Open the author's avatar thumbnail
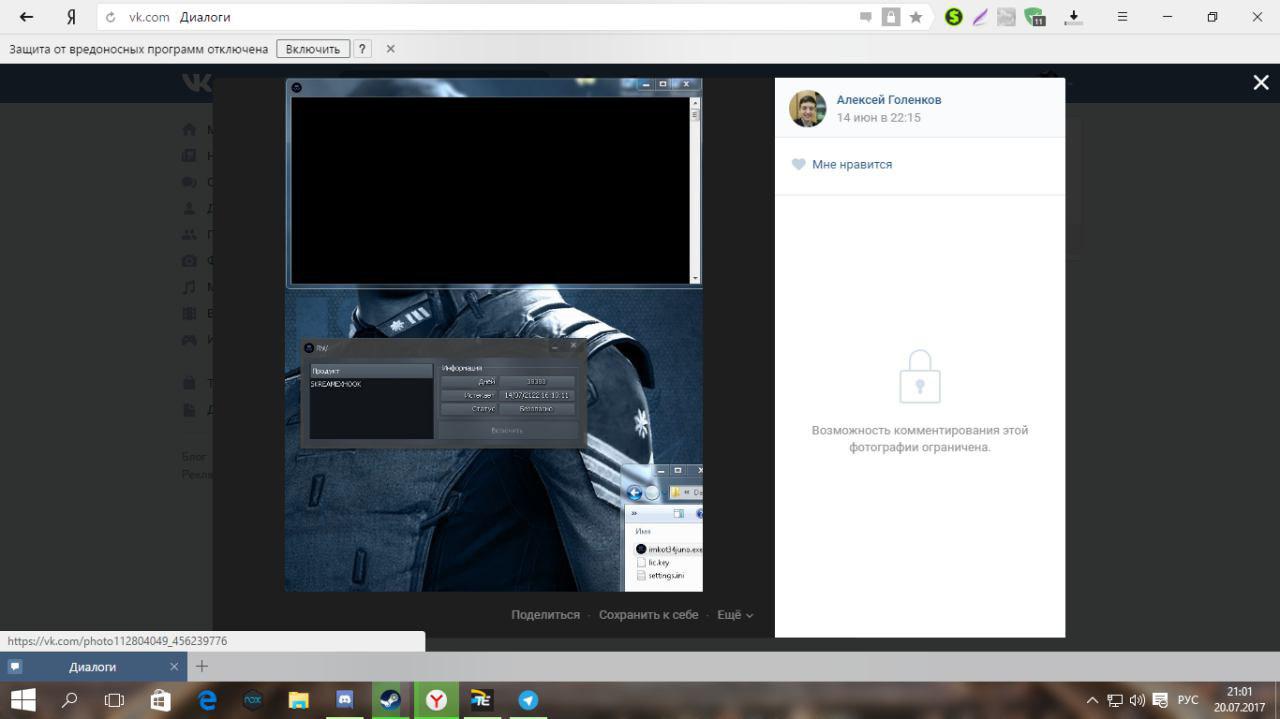 [x=807, y=108]
